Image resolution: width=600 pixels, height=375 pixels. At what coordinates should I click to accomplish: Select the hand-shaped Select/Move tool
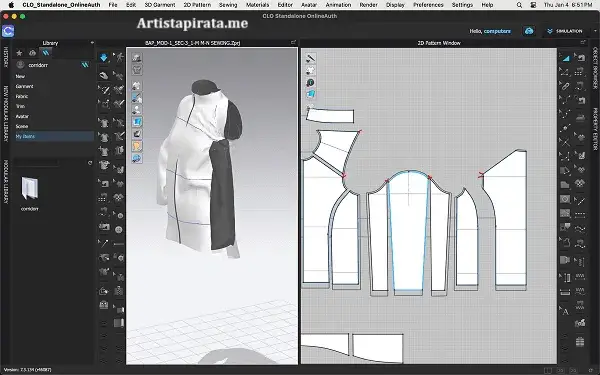tap(104, 75)
